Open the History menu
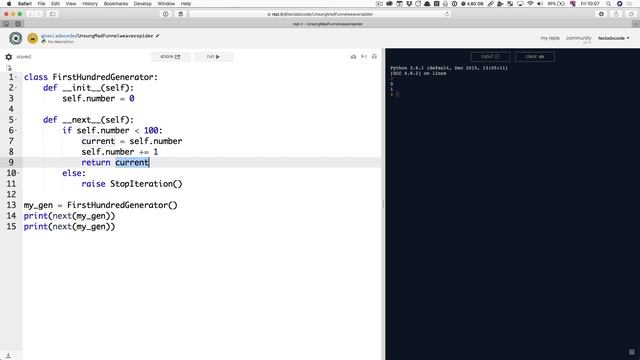The width and height of the screenshot is (640, 360). [x=90, y=4]
